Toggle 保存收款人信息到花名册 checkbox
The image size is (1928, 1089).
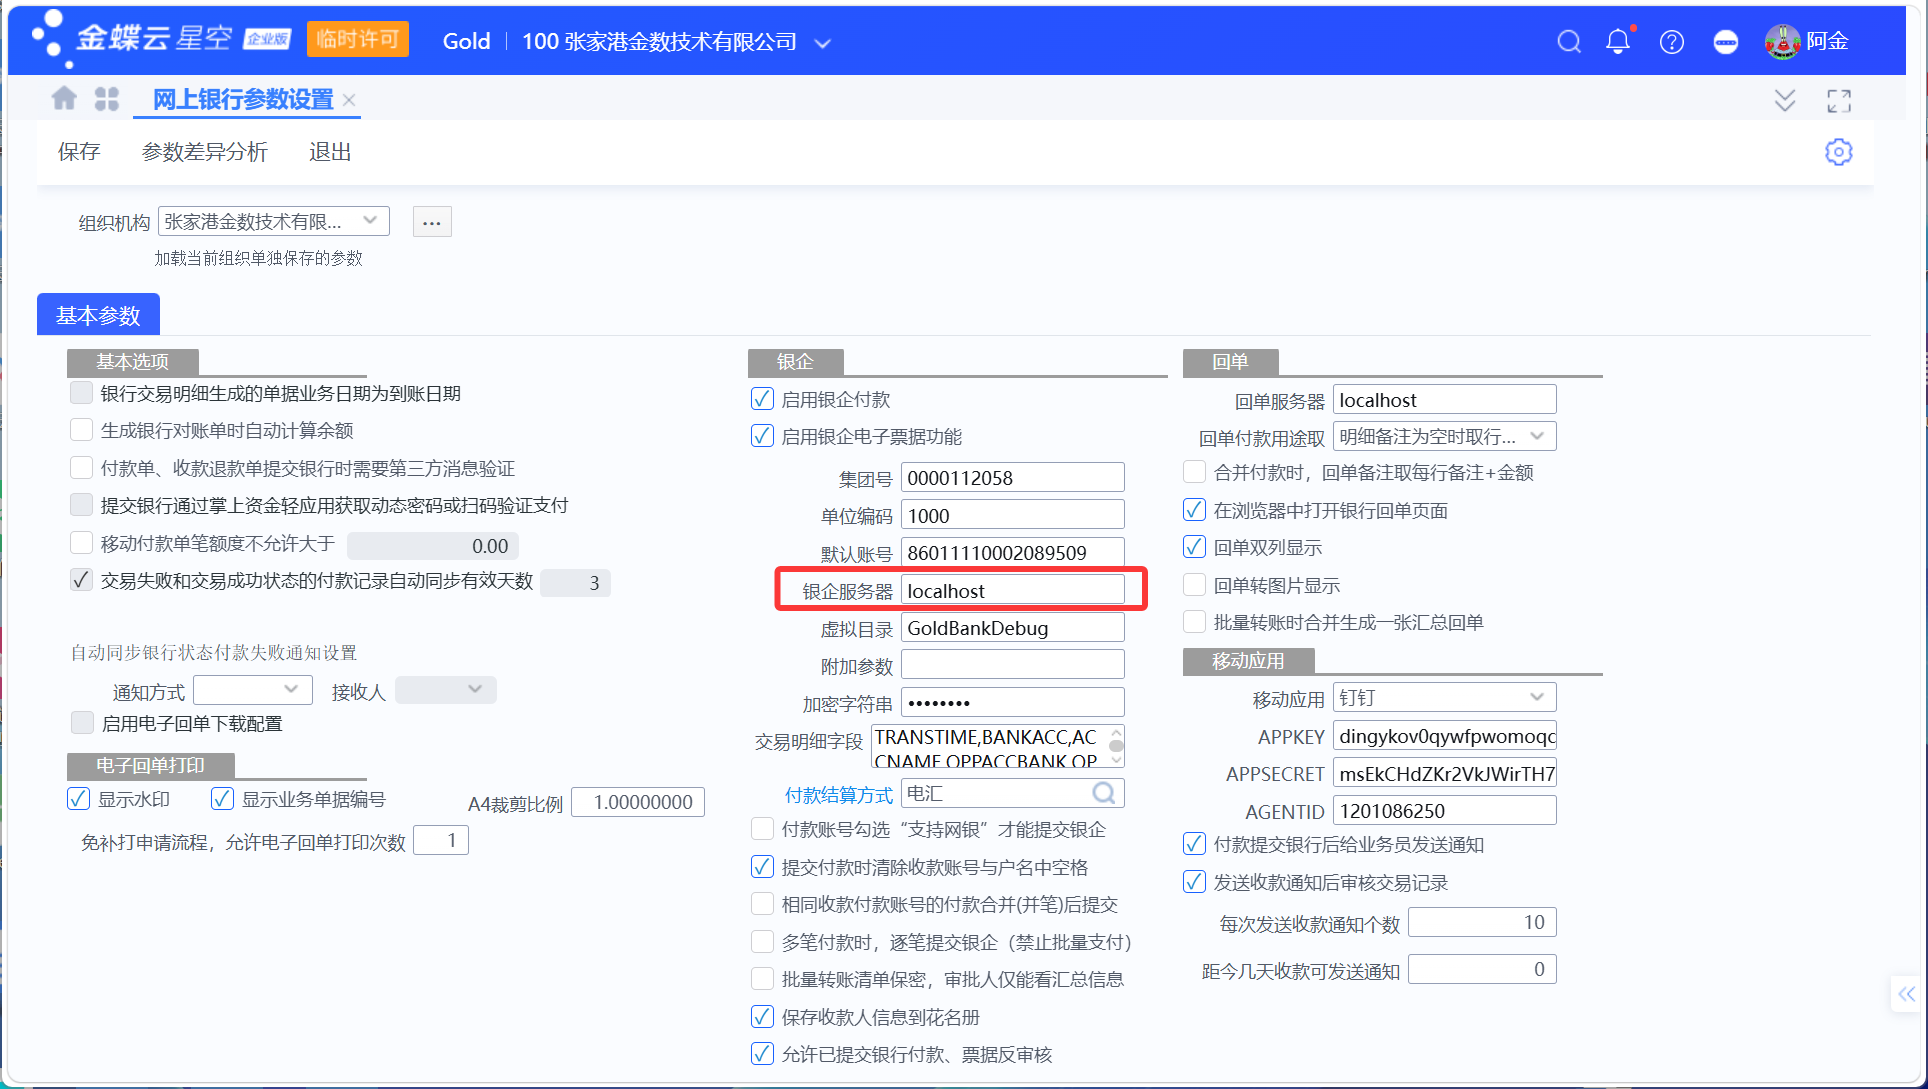(x=762, y=1017)
